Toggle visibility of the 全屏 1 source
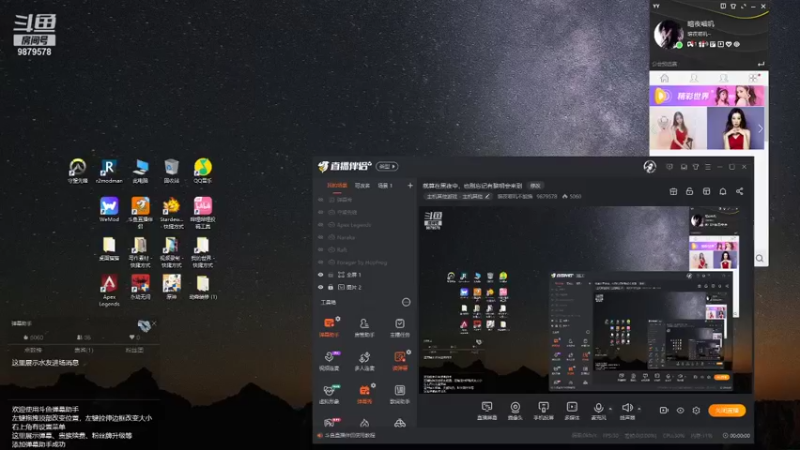Viewport: 800px width, 450px height. [320, 274]
